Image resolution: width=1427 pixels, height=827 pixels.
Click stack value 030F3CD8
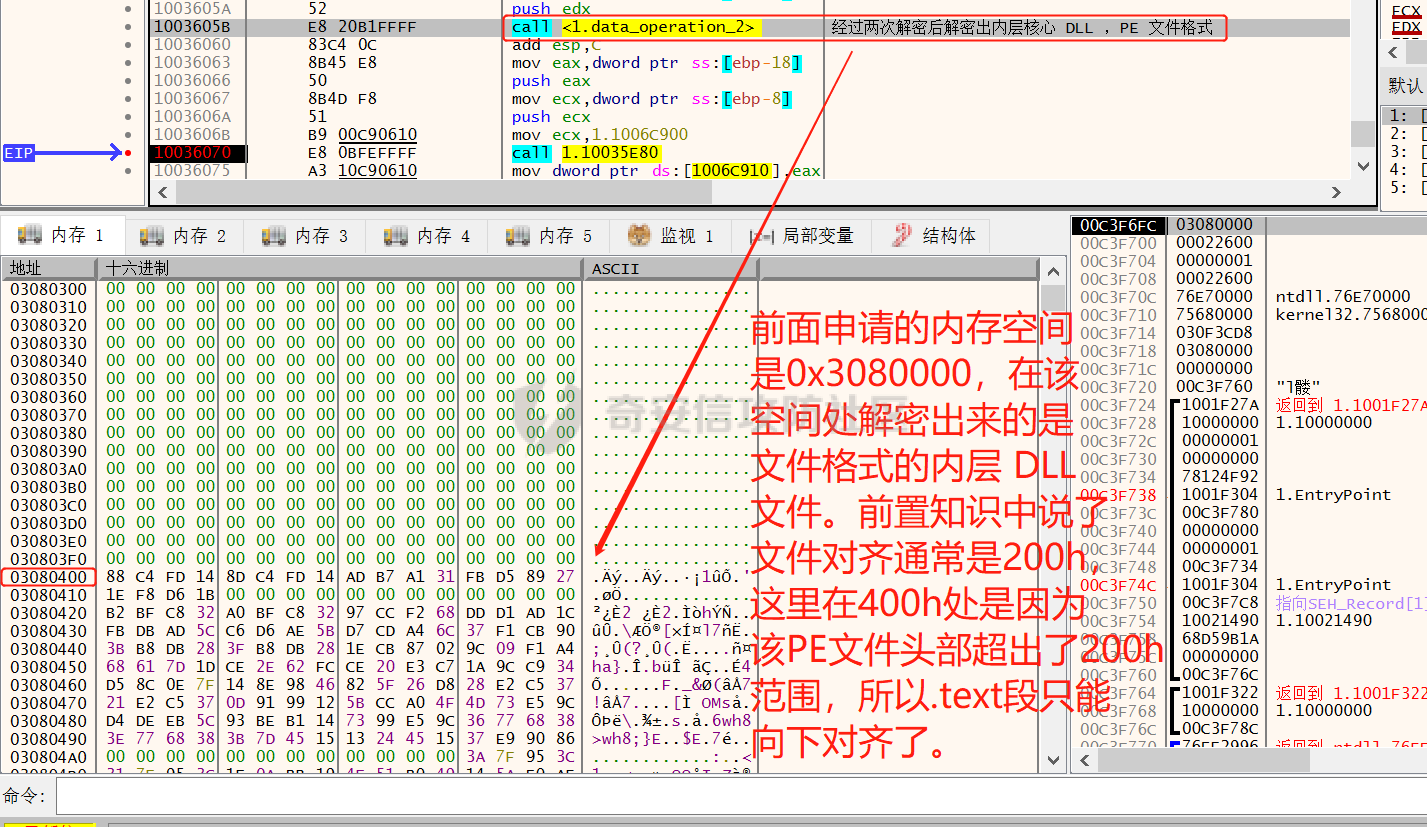[1214, 333]
